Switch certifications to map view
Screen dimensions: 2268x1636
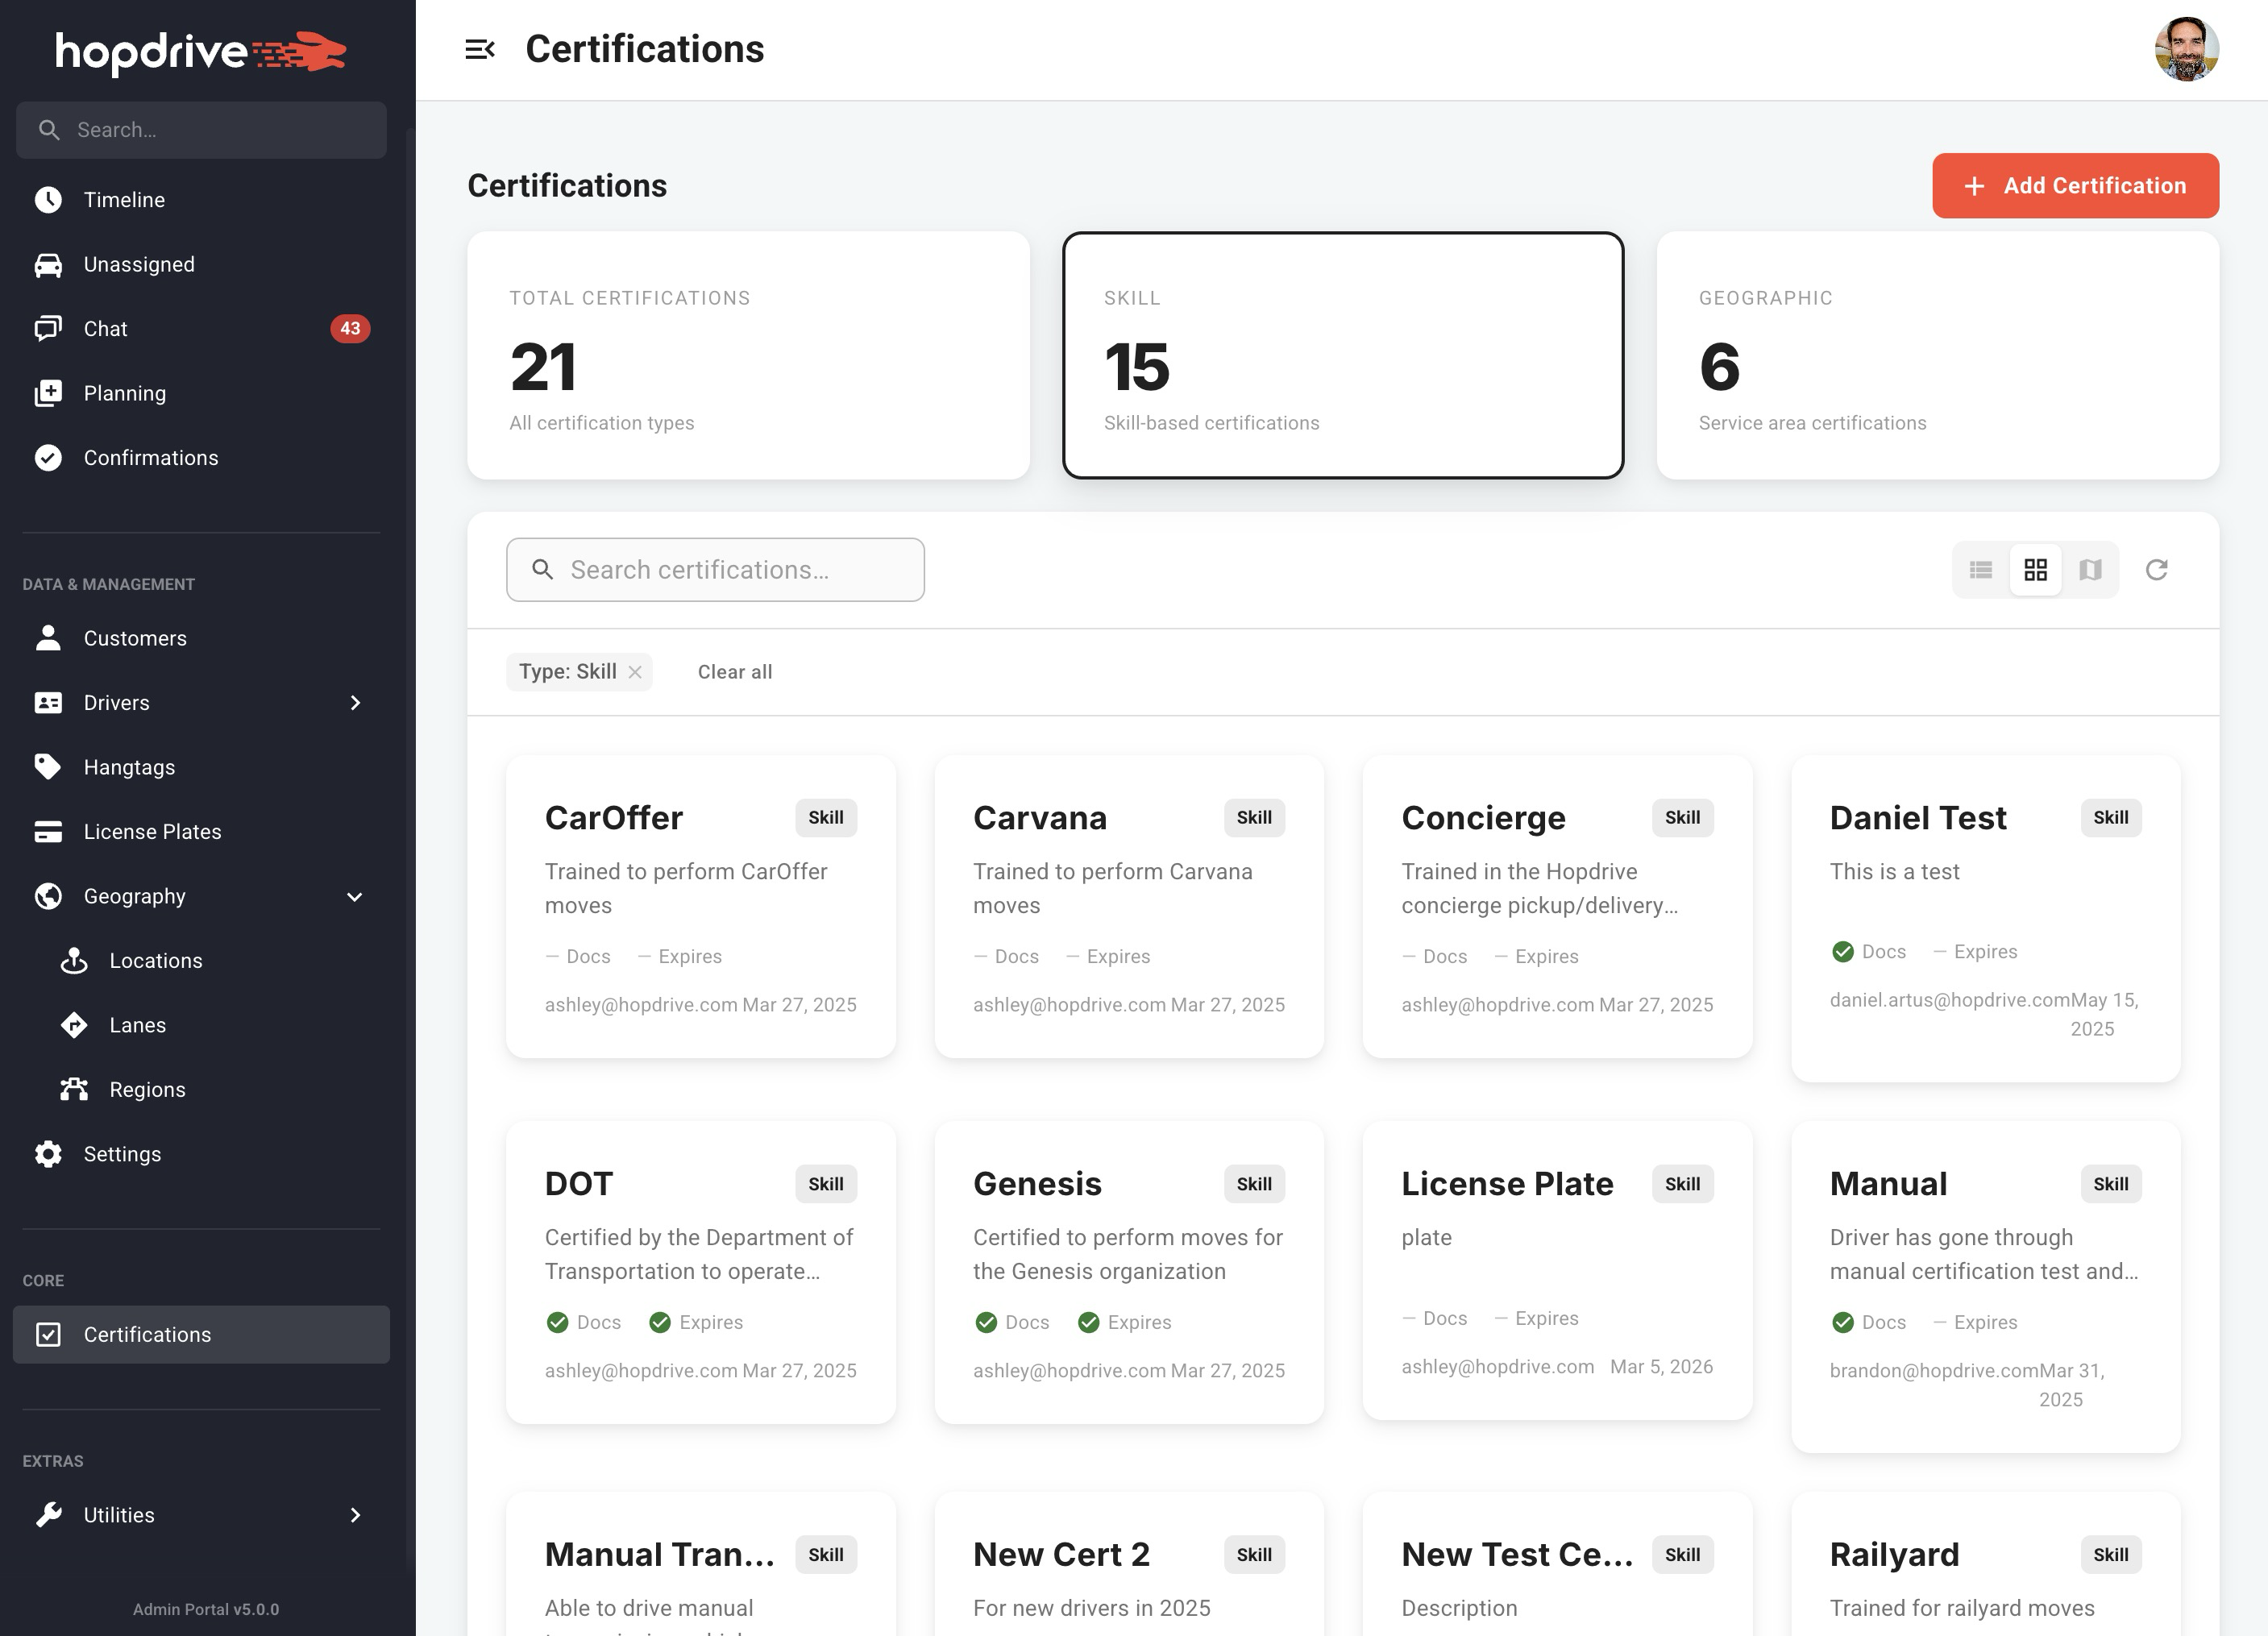pos(2090,569)
